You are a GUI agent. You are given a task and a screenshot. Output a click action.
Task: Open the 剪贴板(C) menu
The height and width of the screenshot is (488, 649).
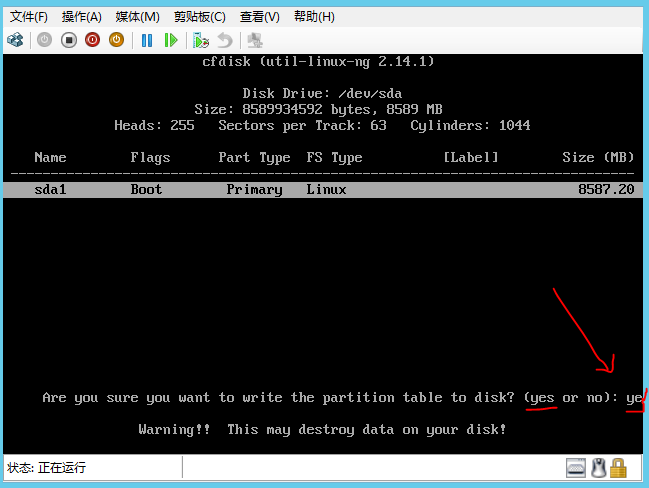[x=200, y=17]
